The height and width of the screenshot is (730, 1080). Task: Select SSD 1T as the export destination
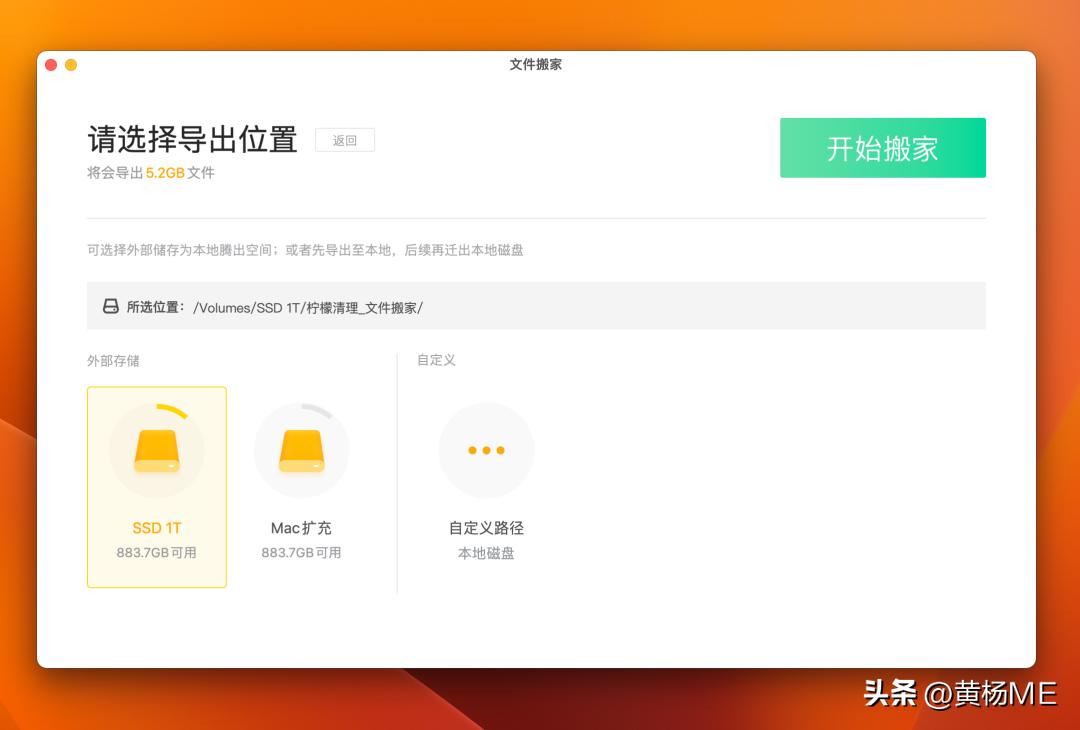coord(156,487)
